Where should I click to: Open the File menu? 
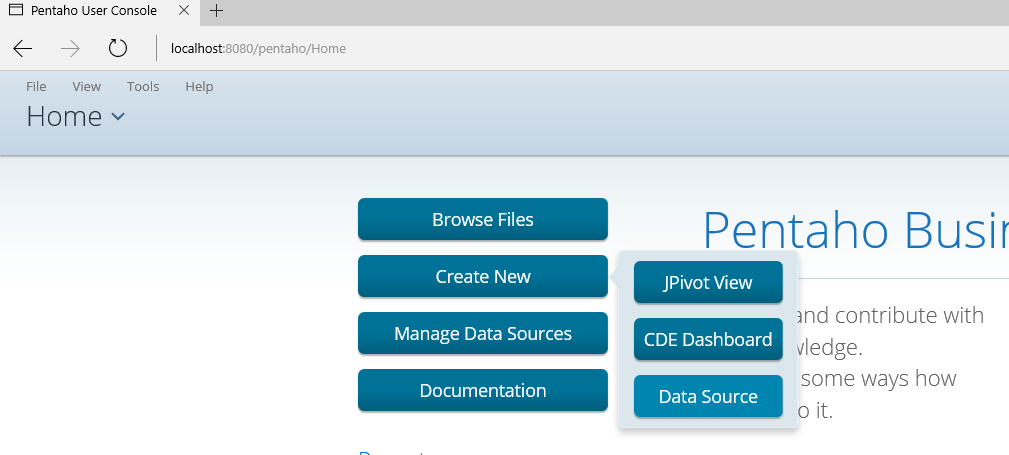coord(36,86)
